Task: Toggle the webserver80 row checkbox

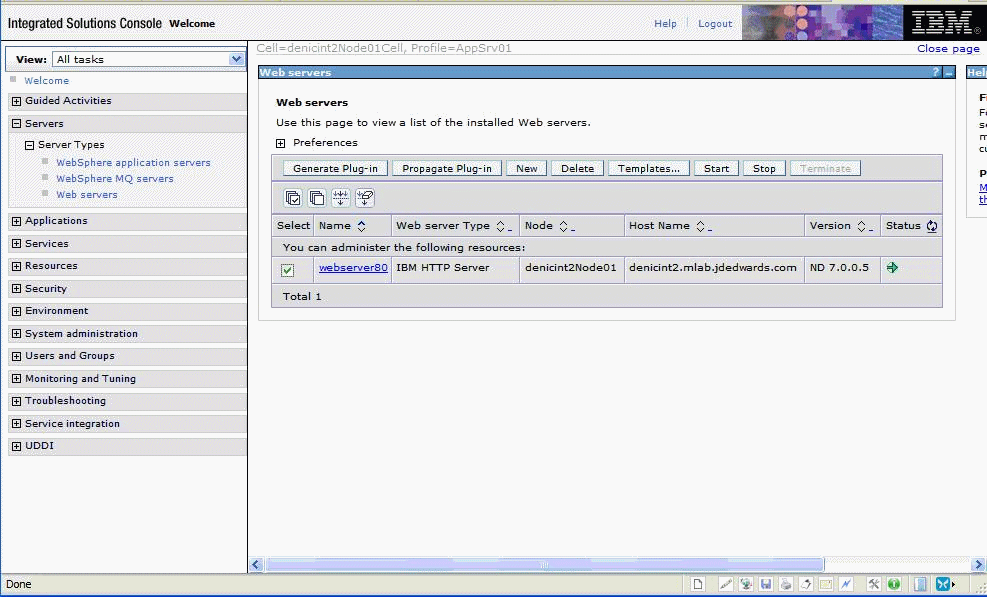Action: (x=288, y=269)
